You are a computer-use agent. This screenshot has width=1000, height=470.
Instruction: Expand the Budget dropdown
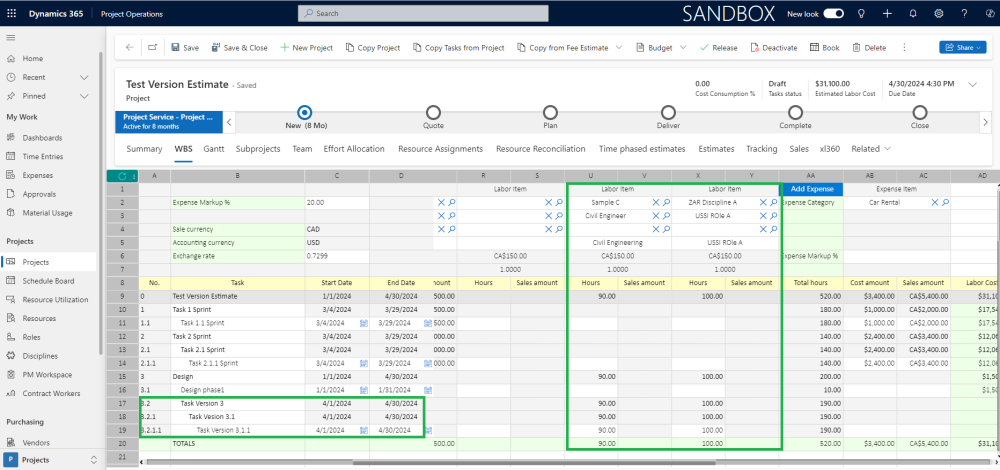683,48
